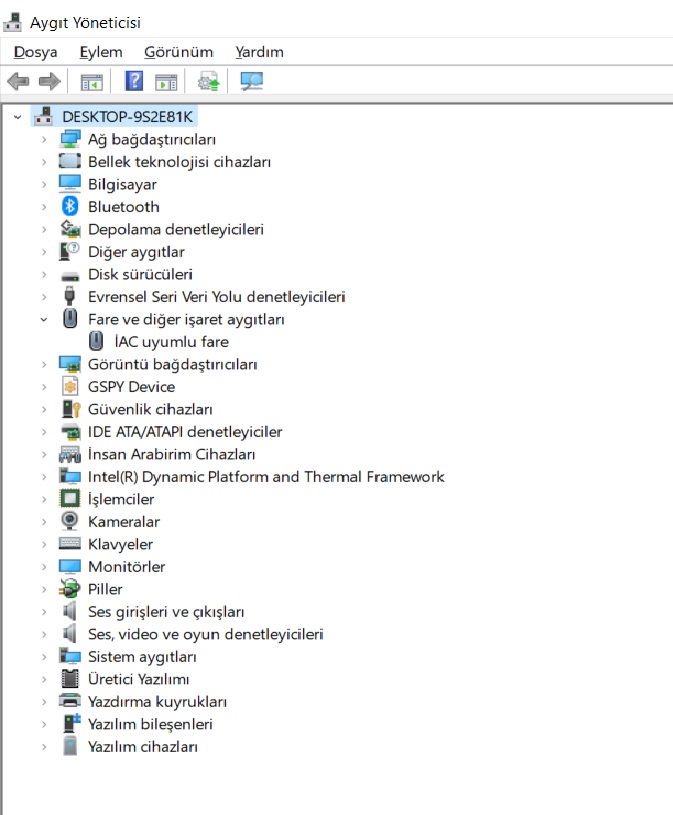This screenshot has width=673, height=815.
Task: Click the Kameralar webcam icon
Action: pyautogui.click(x=70, y=521)
